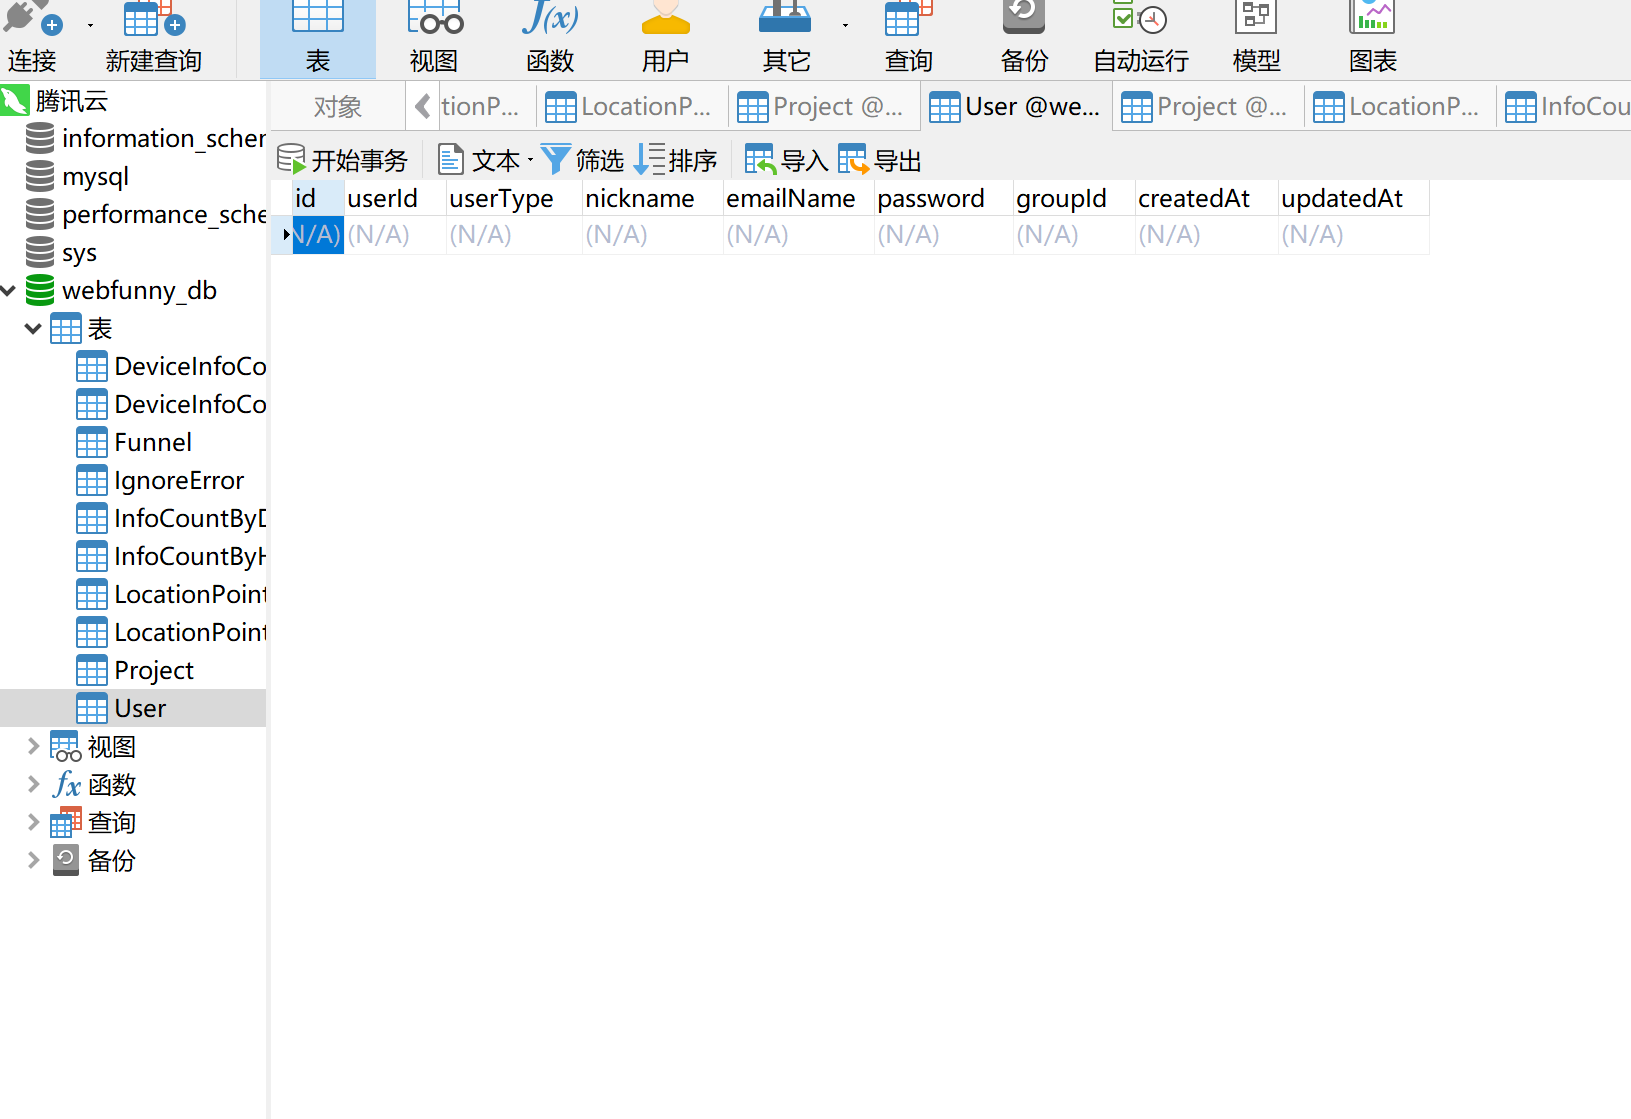Open the 视图 views toolbar button
The height and width of the screenshot is (1119, 1631).
(x=434, y=38)
